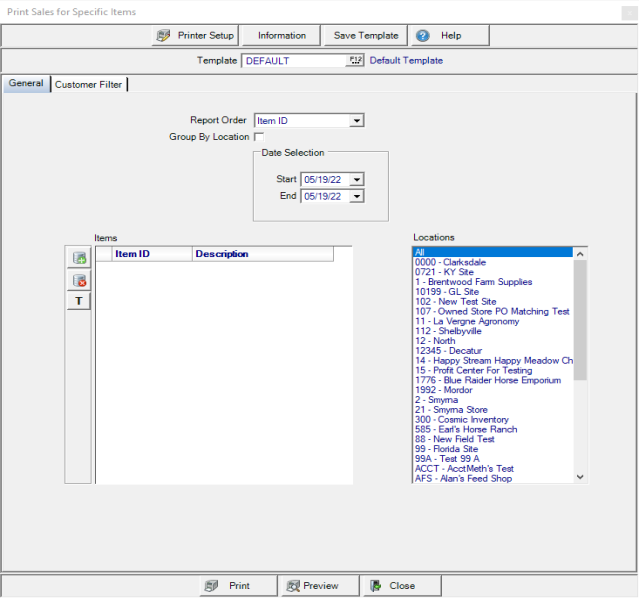
Task: Toggle the Group By Location checkbox
Action: coord(258,137)
